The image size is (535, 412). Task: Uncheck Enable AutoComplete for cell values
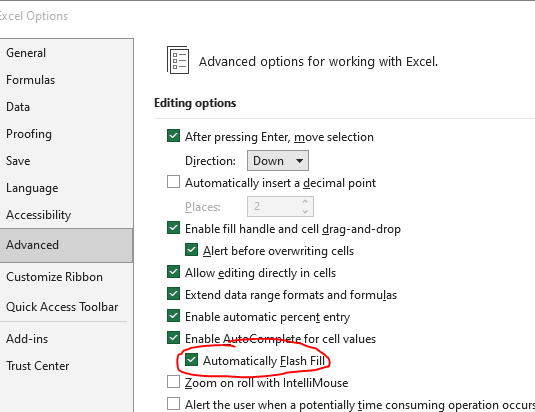click(x=173, y=338)
